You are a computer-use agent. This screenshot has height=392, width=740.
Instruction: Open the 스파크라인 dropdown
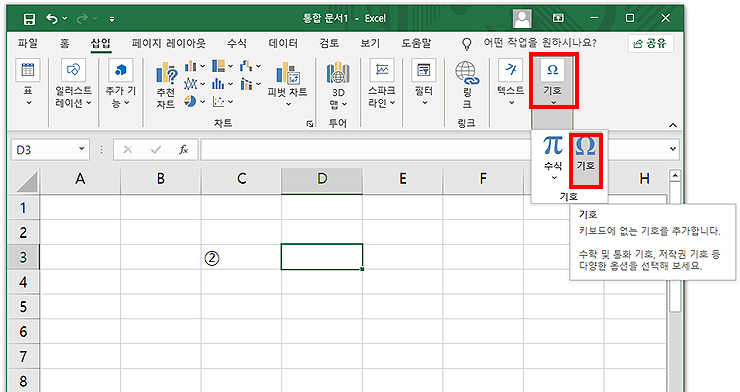click(x=381, y=83)
